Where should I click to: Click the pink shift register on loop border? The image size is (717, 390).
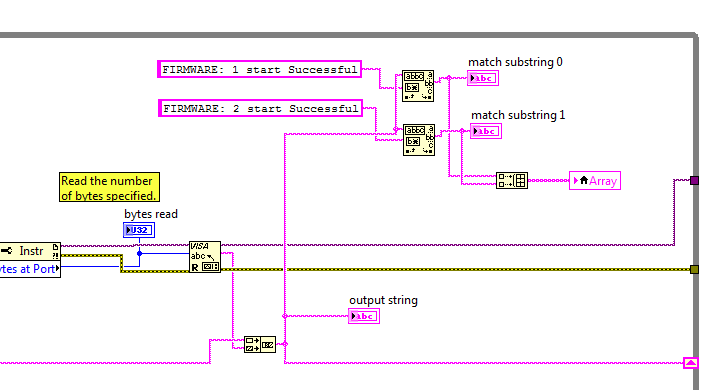[690, 363]
